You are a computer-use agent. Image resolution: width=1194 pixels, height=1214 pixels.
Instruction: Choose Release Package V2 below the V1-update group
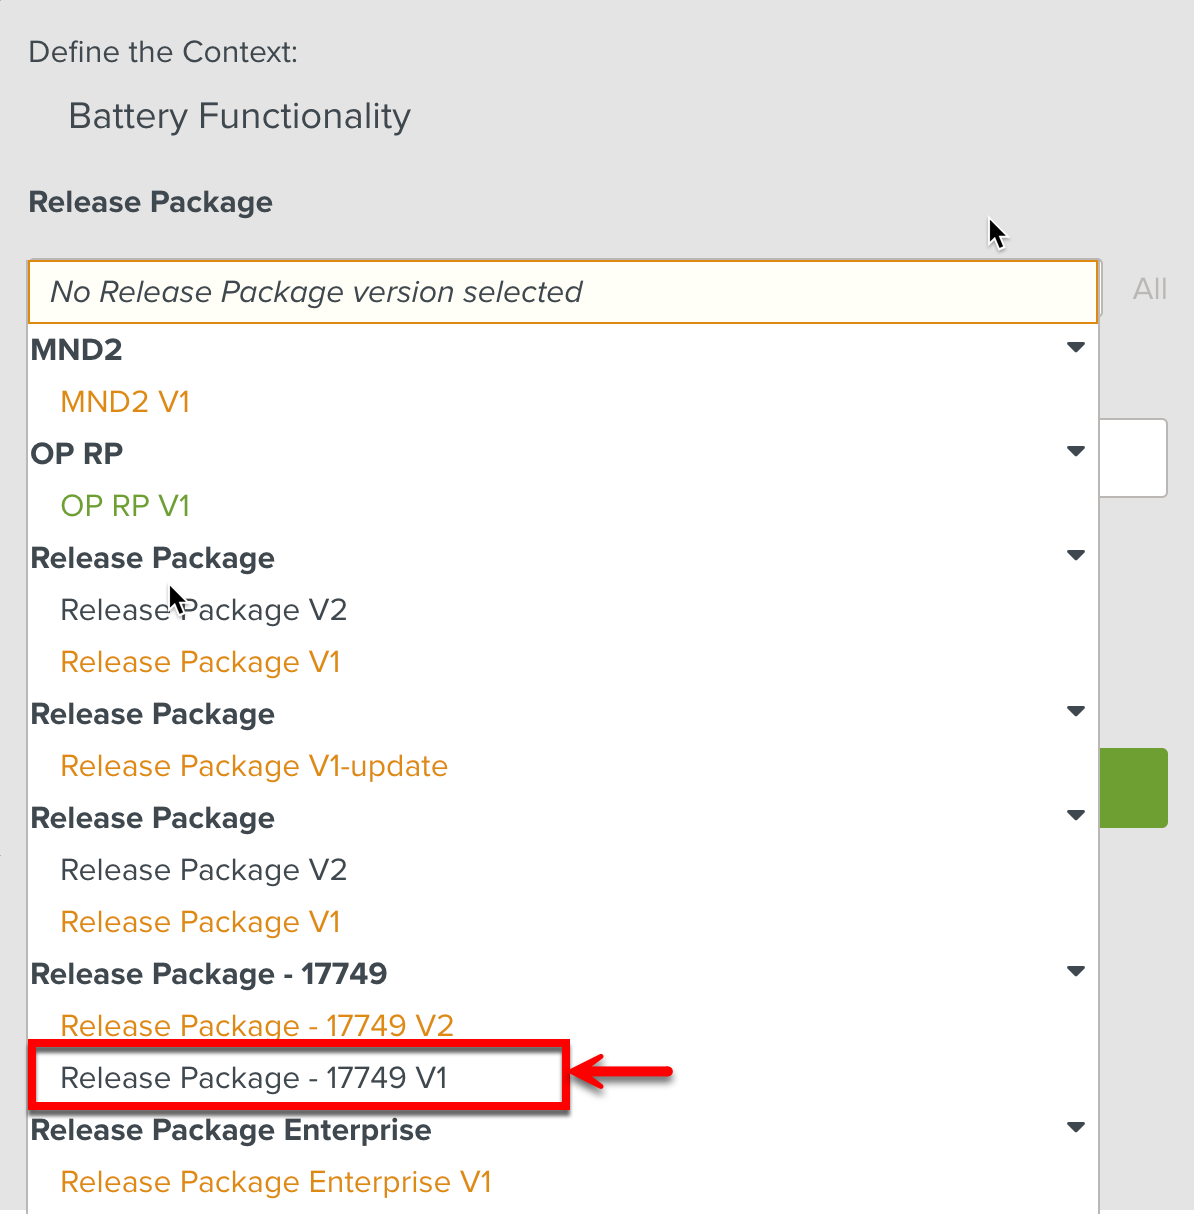click(203, 870)
